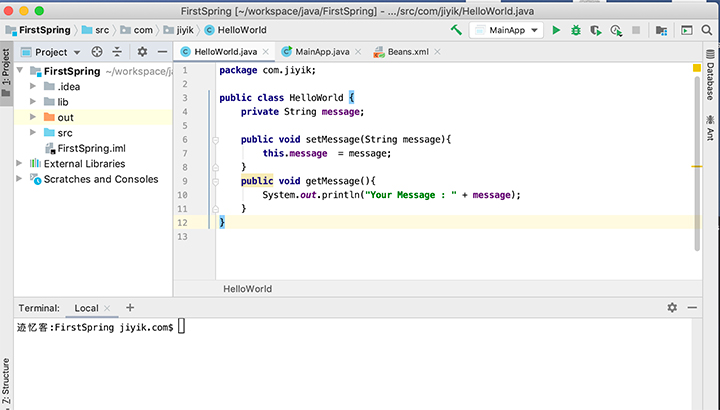Click the macOS green zoom window button
The image size is (720, 410).
(x=39, y=11)
